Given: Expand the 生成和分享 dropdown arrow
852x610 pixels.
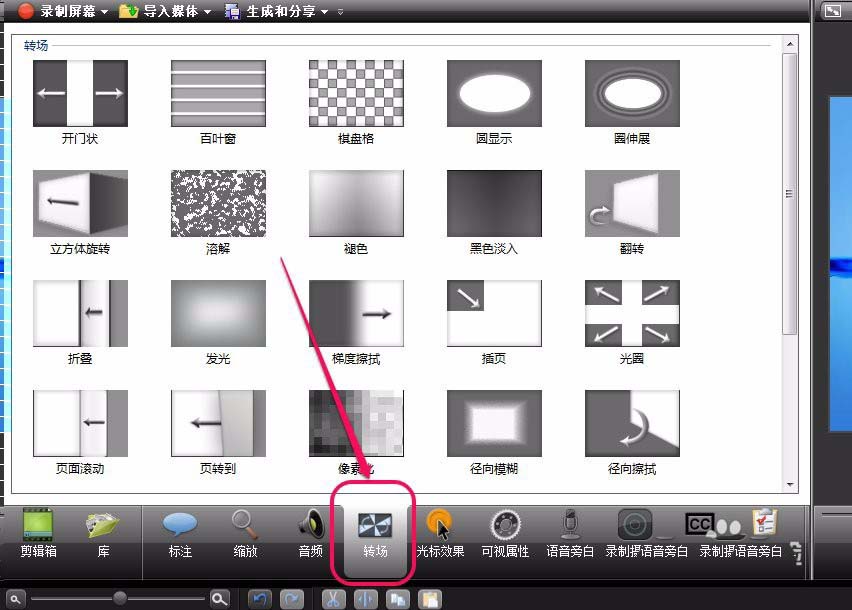Looking at the screenshot, I should pyautogui.click(x=325, y=11).
